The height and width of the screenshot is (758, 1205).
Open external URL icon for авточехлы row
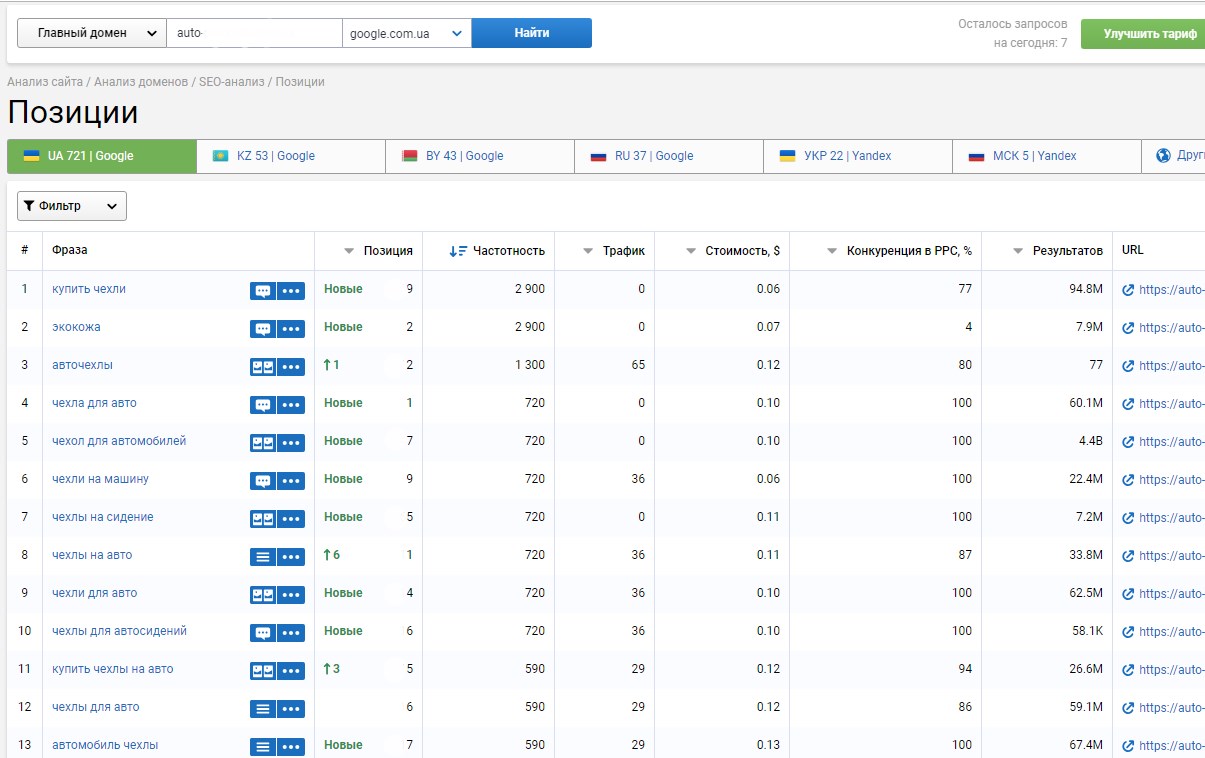coord(1128,366)
